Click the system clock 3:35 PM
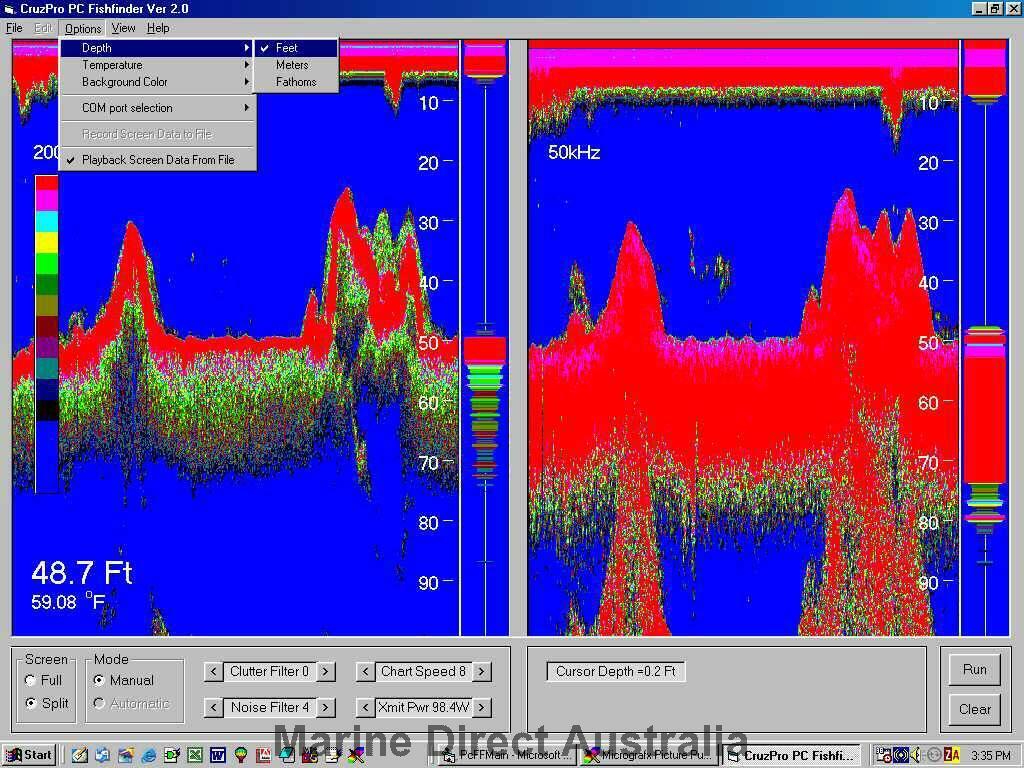Viewport: 1024px width, 768px height. tap(991, 756)
